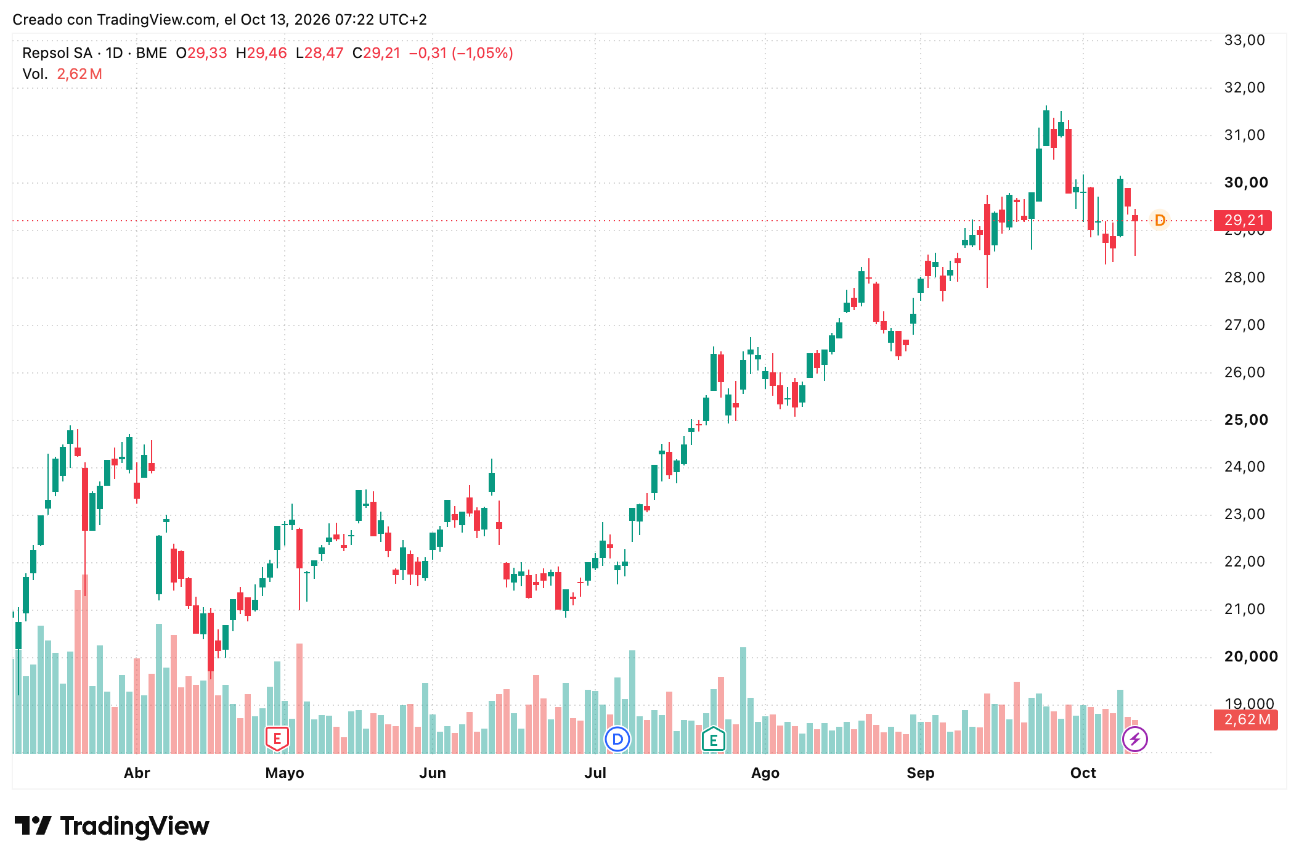Screen dimensions: 1299x863
Task: Click the orange D badge beside last candle
Action: (1160, 220)
